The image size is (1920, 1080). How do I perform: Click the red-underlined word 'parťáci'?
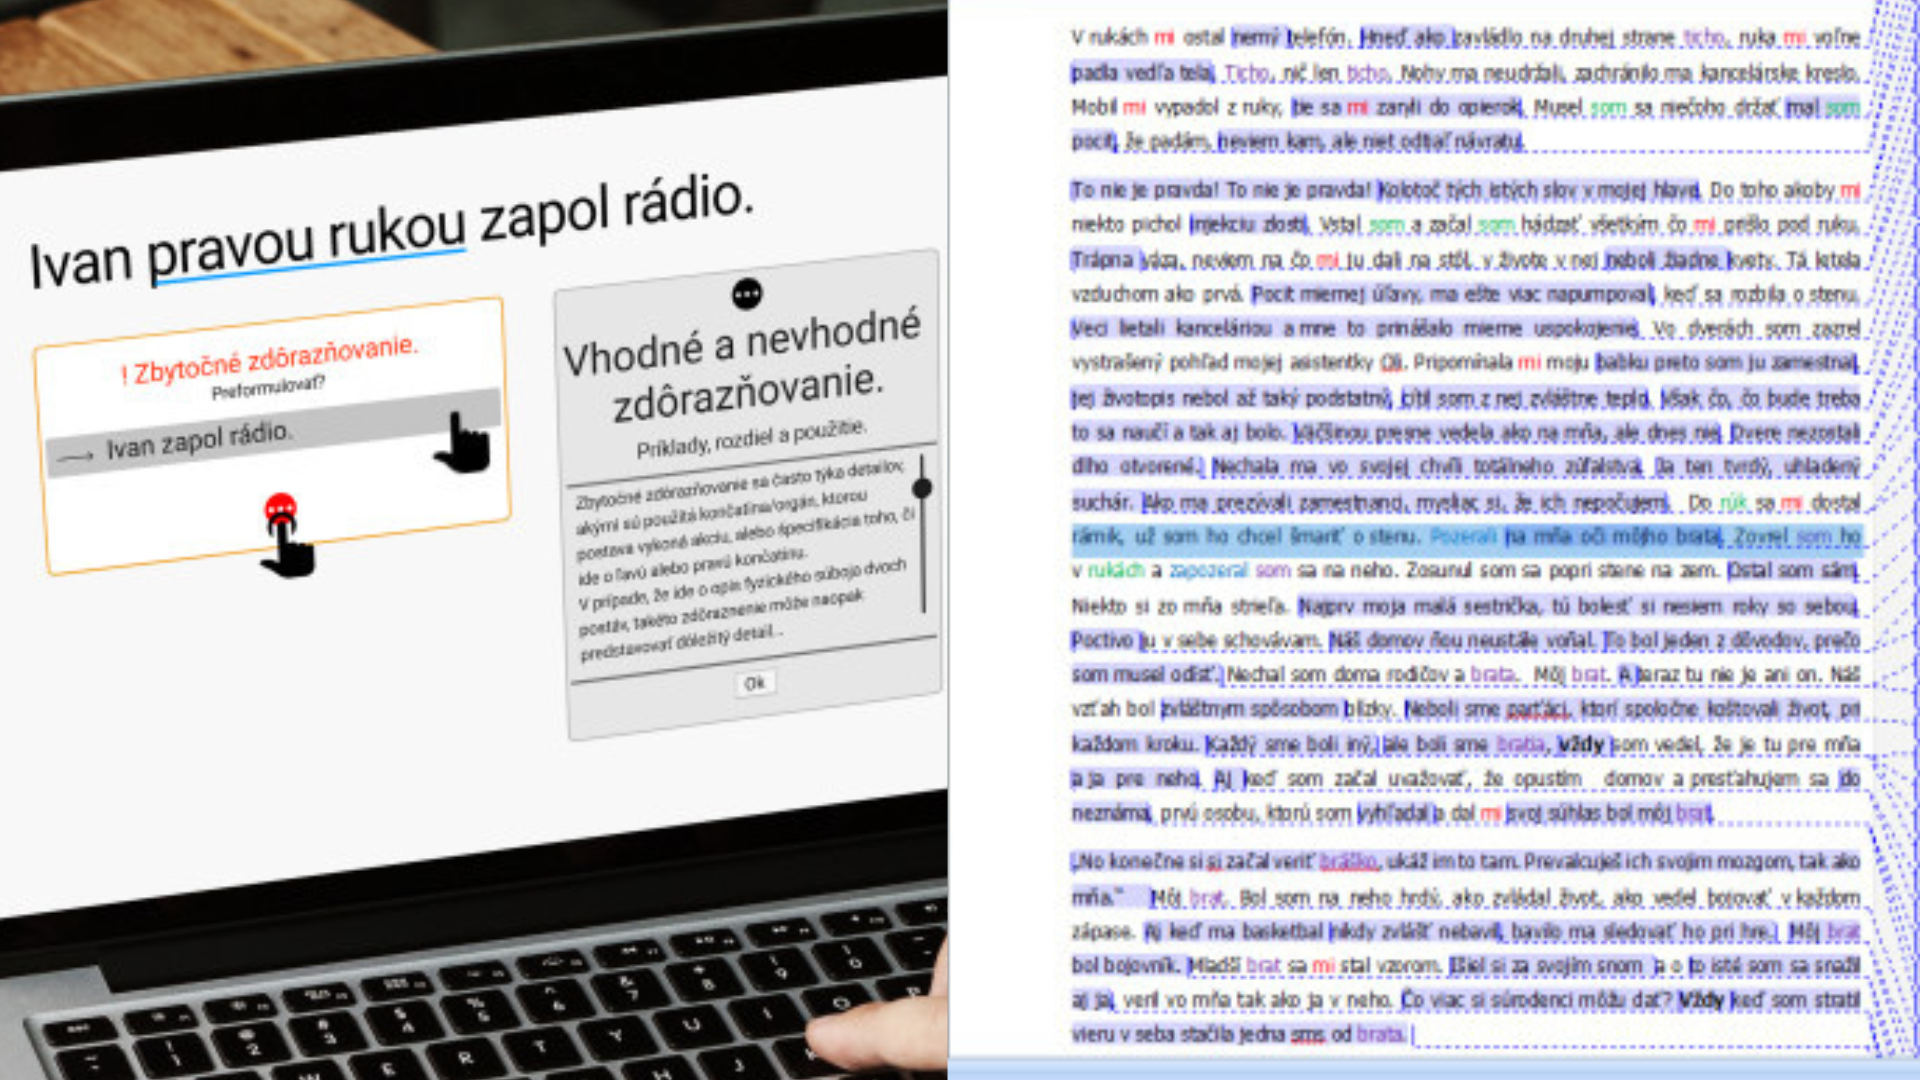pos(1537,709)
